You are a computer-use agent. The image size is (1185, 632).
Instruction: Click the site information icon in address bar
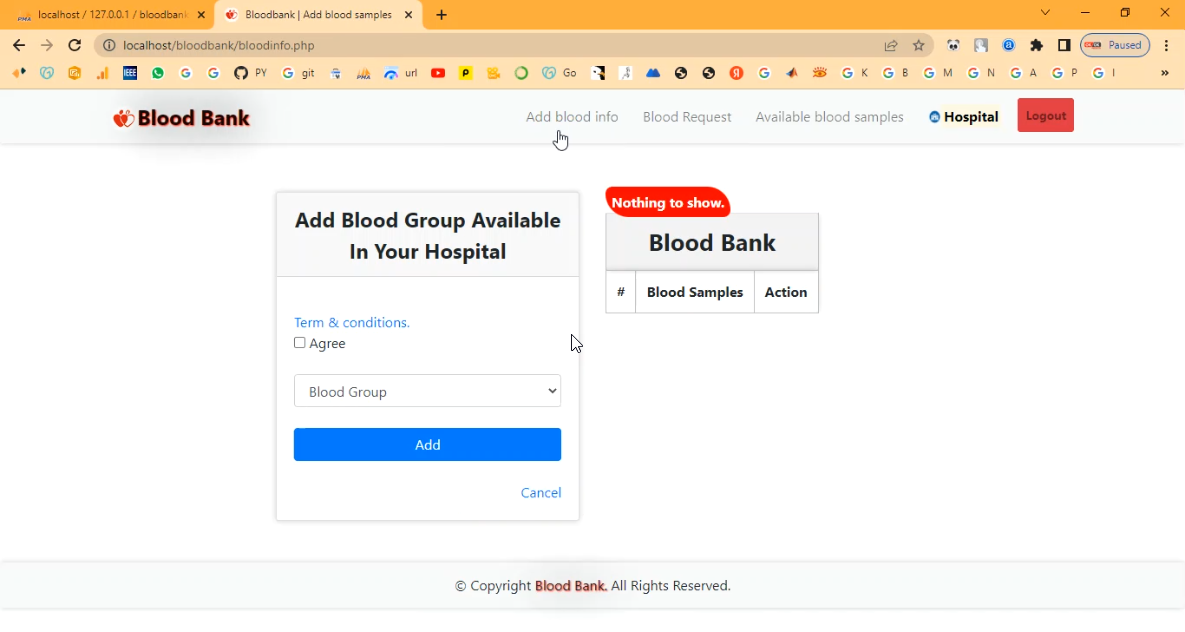point(109,45)
